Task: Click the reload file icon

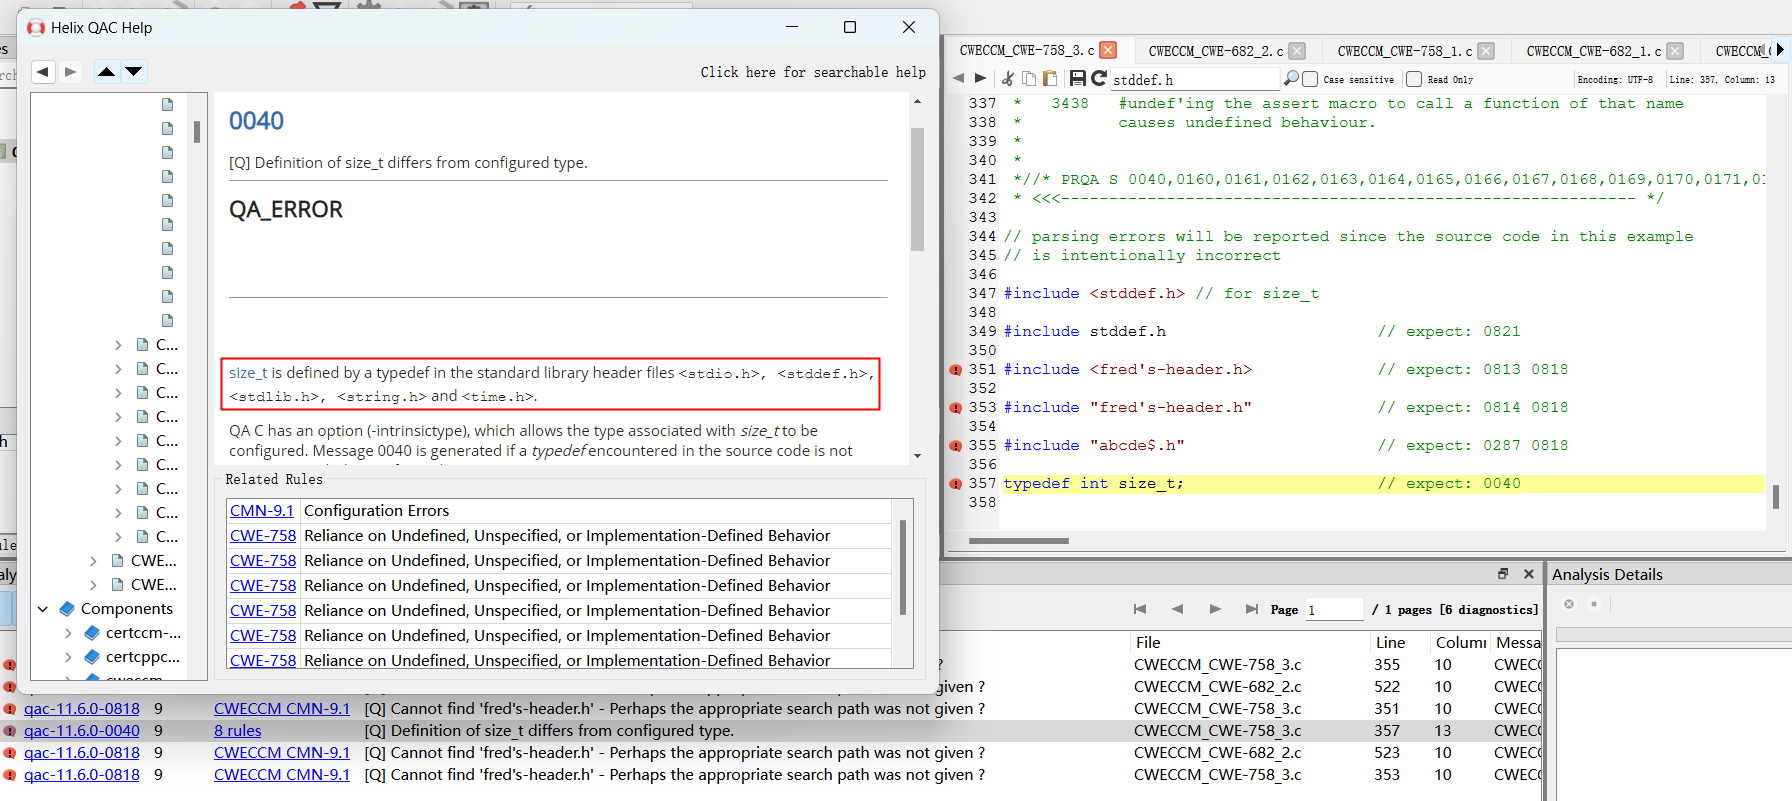Action: 1098,78
